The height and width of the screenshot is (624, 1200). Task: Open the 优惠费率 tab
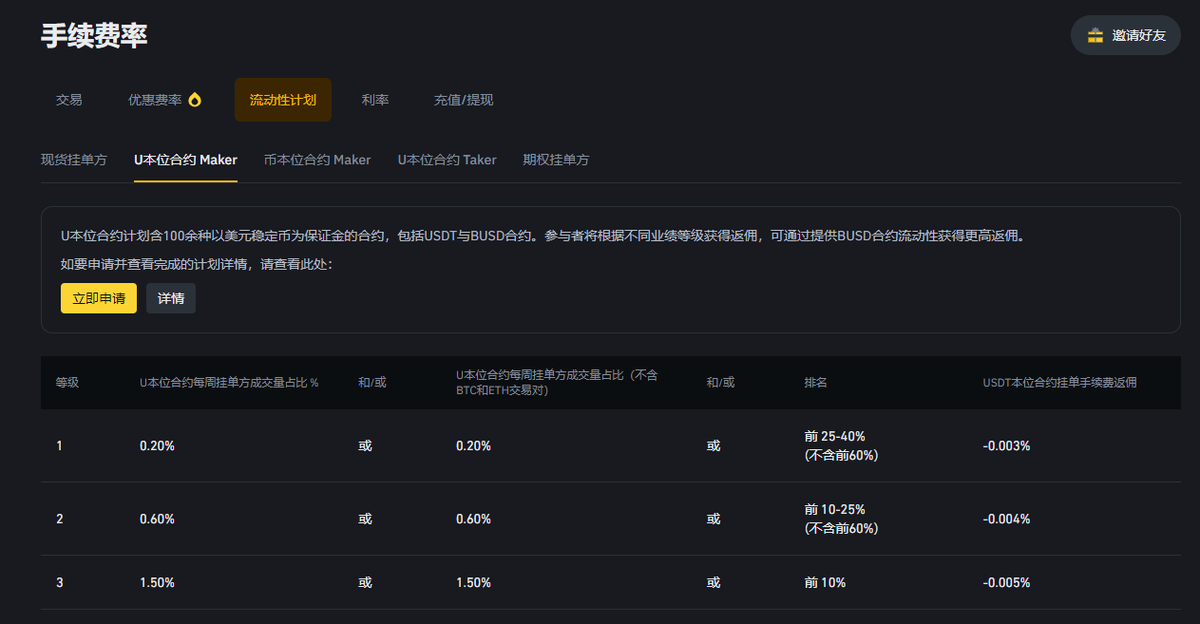coord(164,100)
